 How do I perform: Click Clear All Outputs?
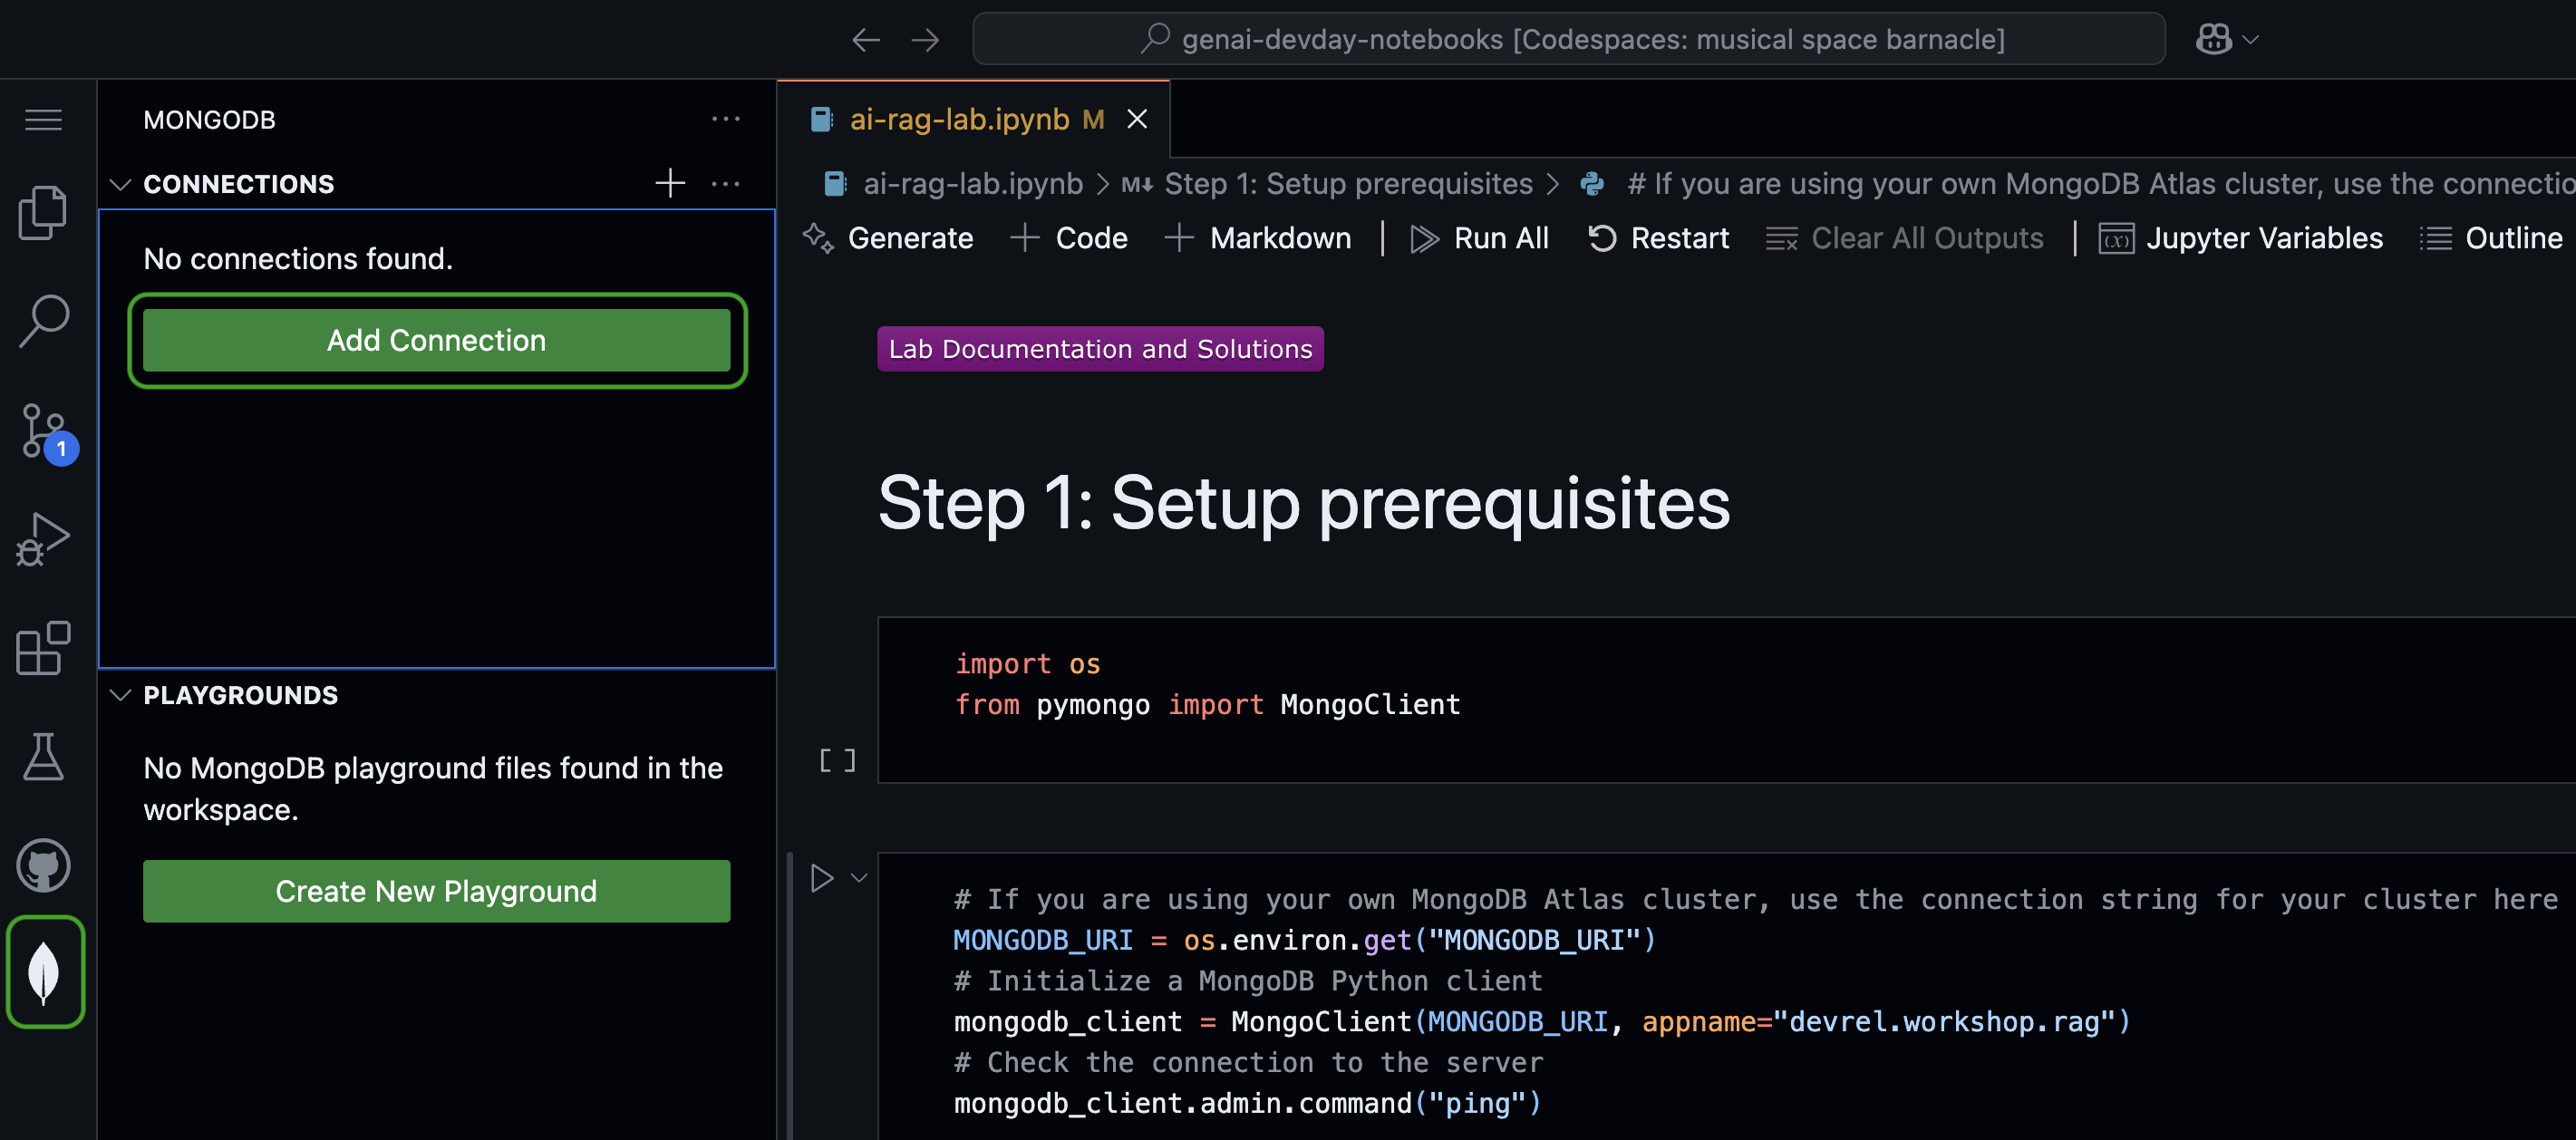[x=1904, y=238]
